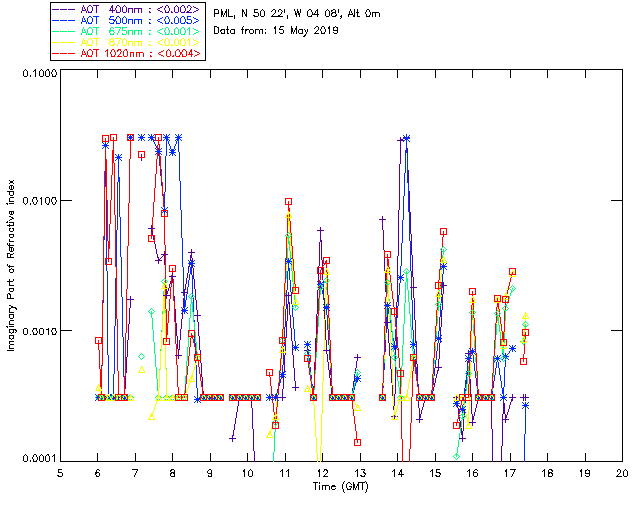Click the red square peak marker near 11

point(289,201)
